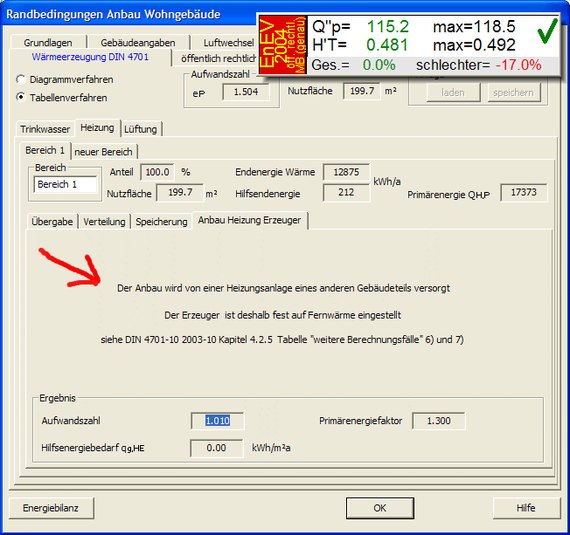Click the Anteil field showing 100.0
The image size is (570, 535).
coord(157,172)
